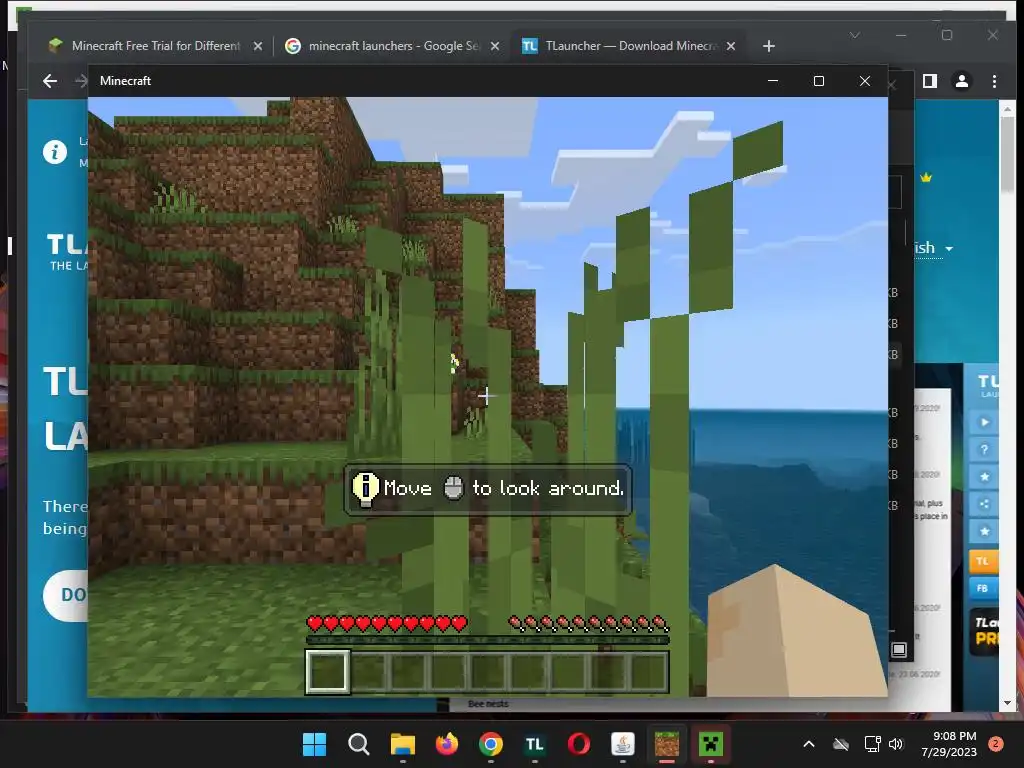Image resolution: width=1024 pixels, height=768 pixels.
Task: Open the notification badge showing 2
Action: pos(996,744)
